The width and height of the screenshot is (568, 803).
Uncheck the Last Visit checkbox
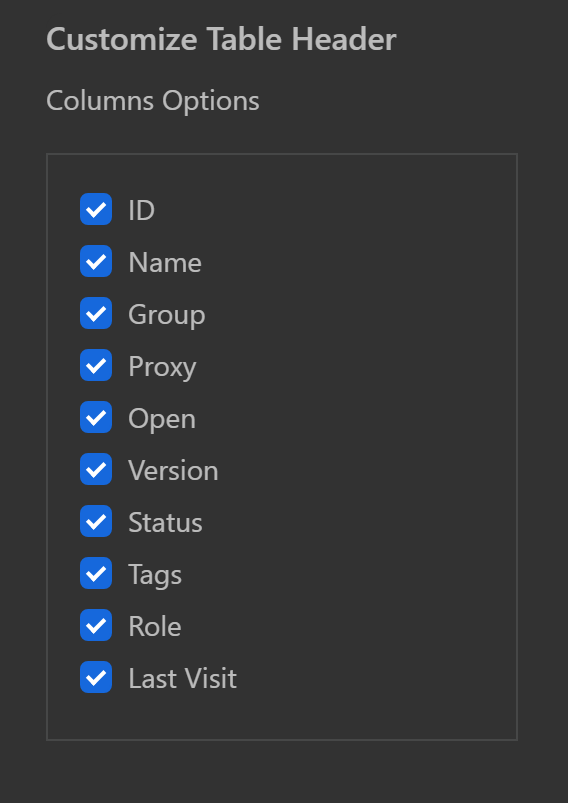click(96, 677)
